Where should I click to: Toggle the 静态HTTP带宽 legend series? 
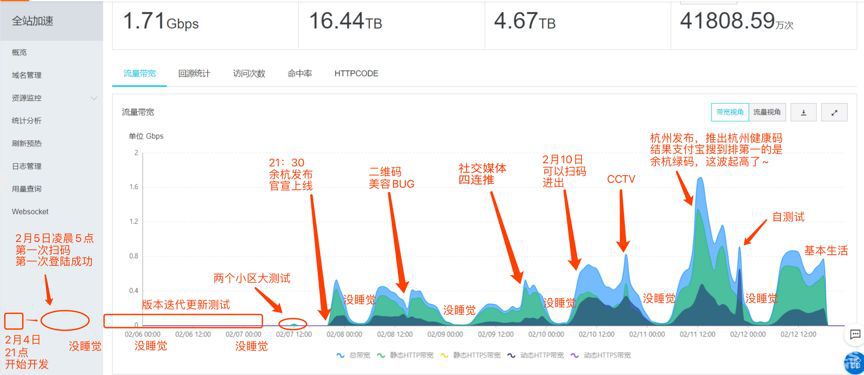coord(404,356)
